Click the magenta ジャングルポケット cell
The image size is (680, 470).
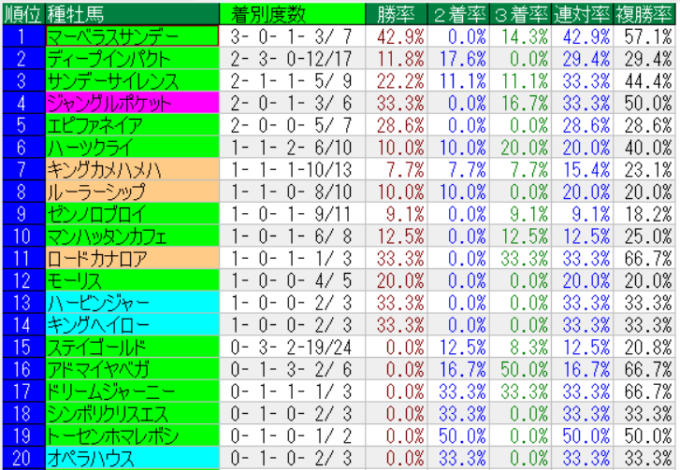click(130, 102)
